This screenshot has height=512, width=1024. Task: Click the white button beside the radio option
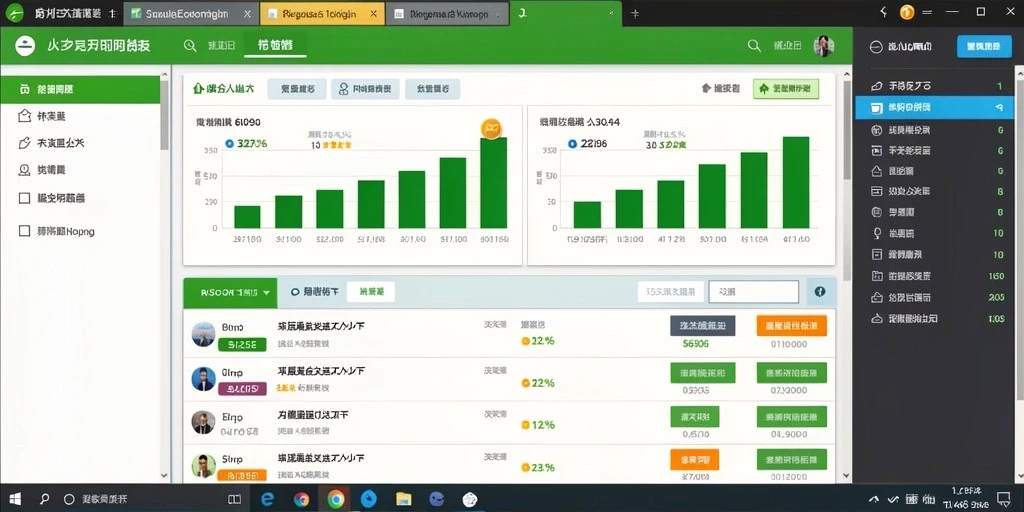click(370, 292)
